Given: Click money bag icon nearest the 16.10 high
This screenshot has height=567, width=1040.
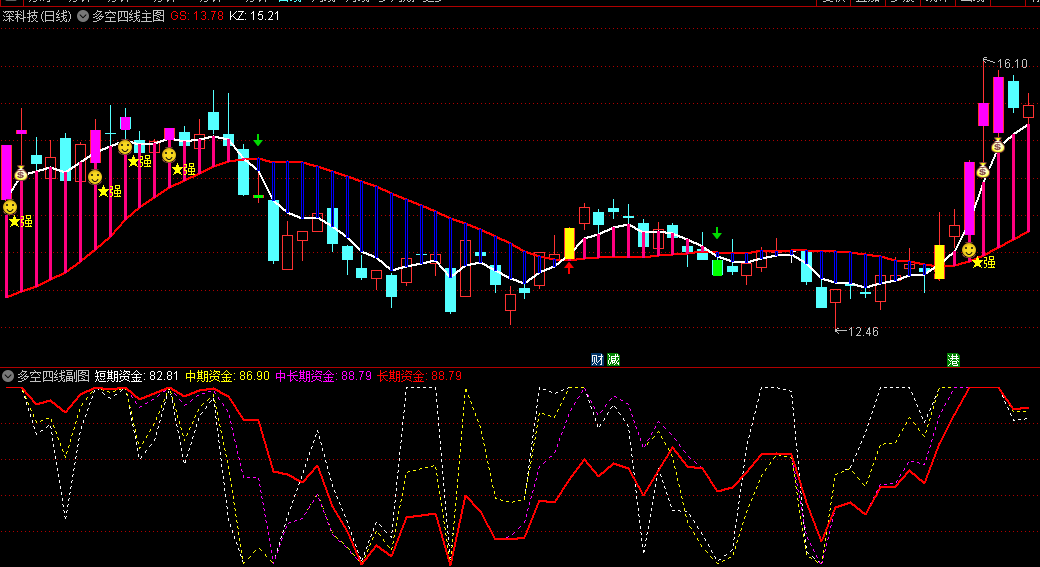Looking at the screenshot, I should point(997,145).
